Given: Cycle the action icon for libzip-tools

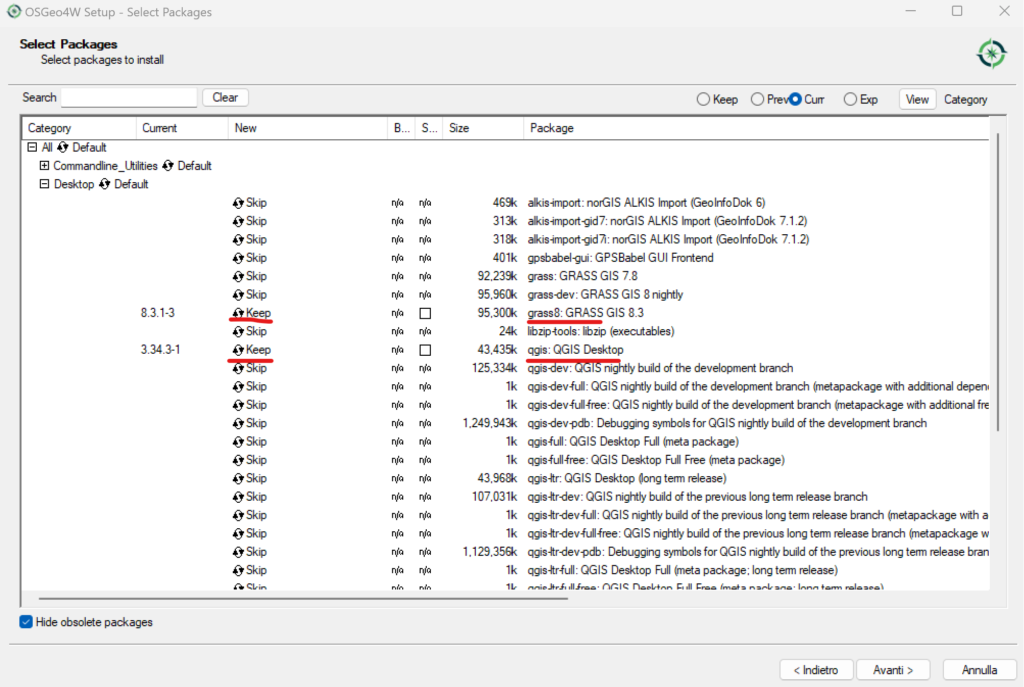Looking at the screenshot, I should coord(238,331).
